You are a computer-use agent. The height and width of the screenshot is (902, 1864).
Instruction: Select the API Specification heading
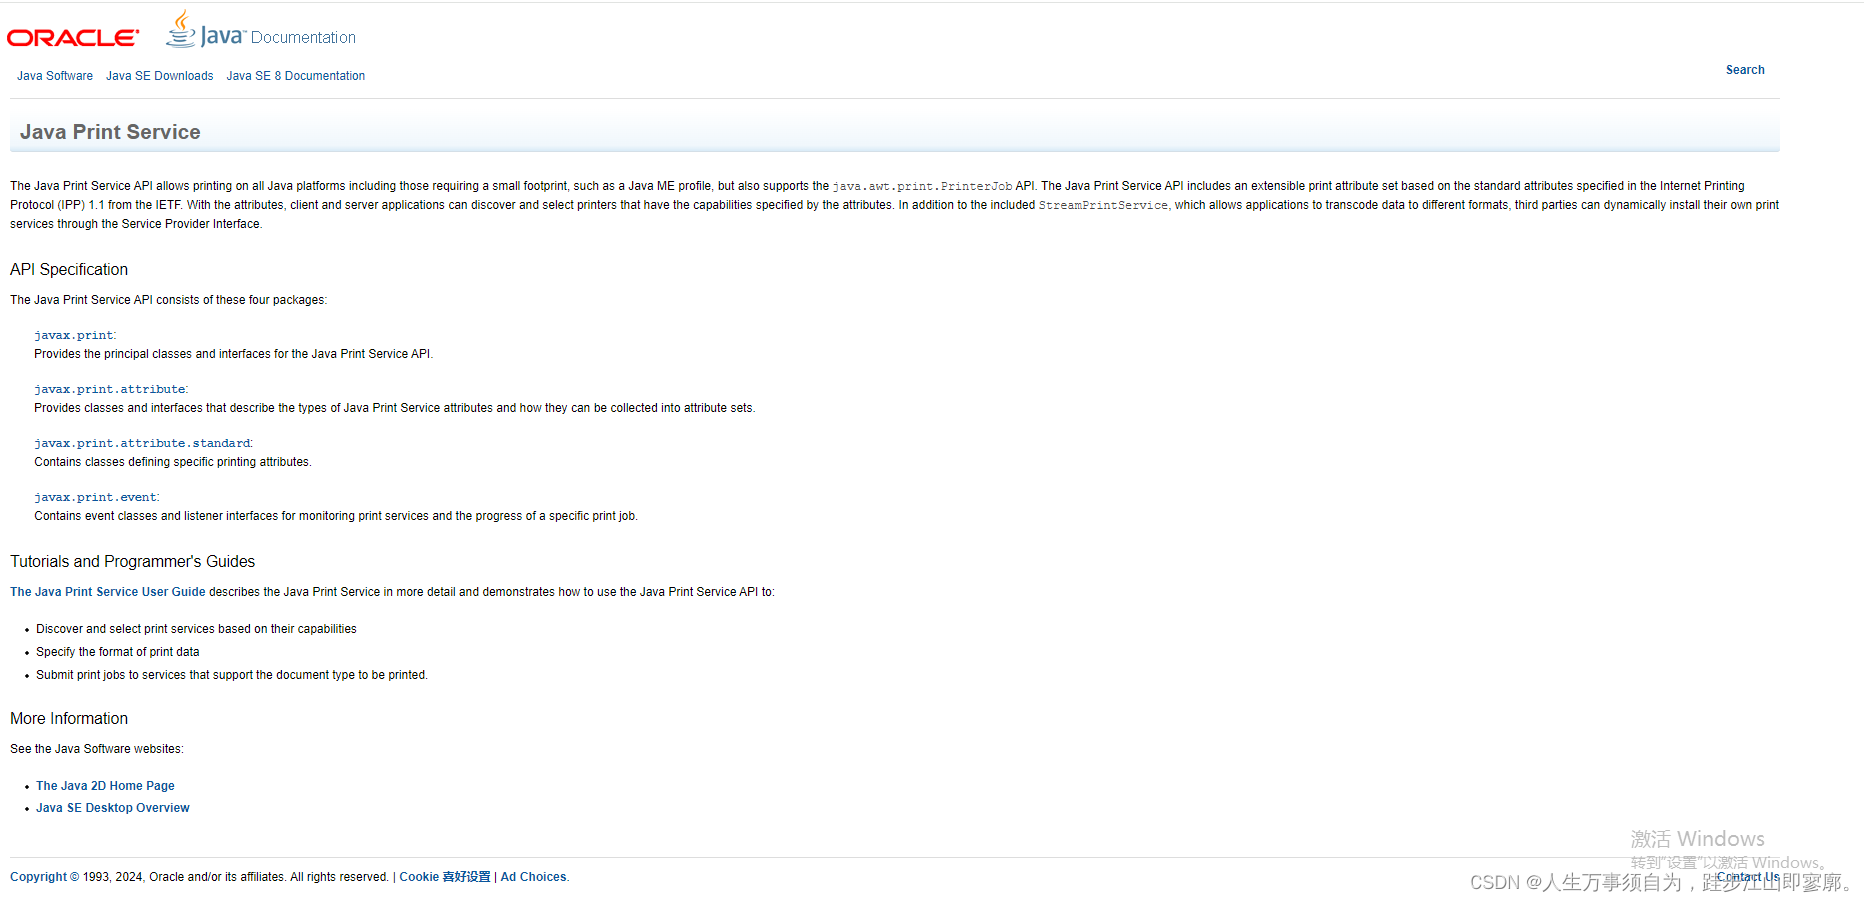tap(69, 270)
